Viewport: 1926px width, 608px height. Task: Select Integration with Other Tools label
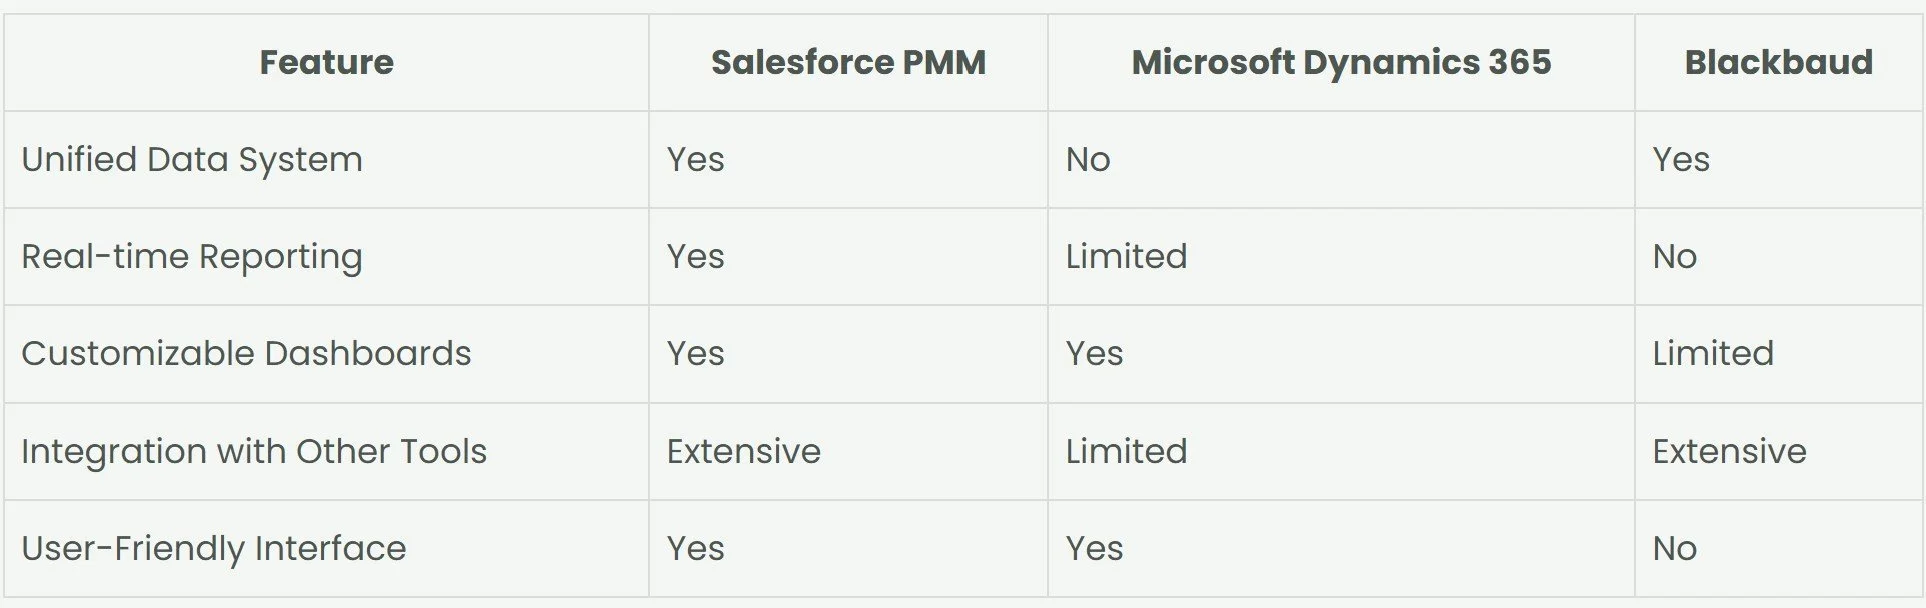pos(254,451)
